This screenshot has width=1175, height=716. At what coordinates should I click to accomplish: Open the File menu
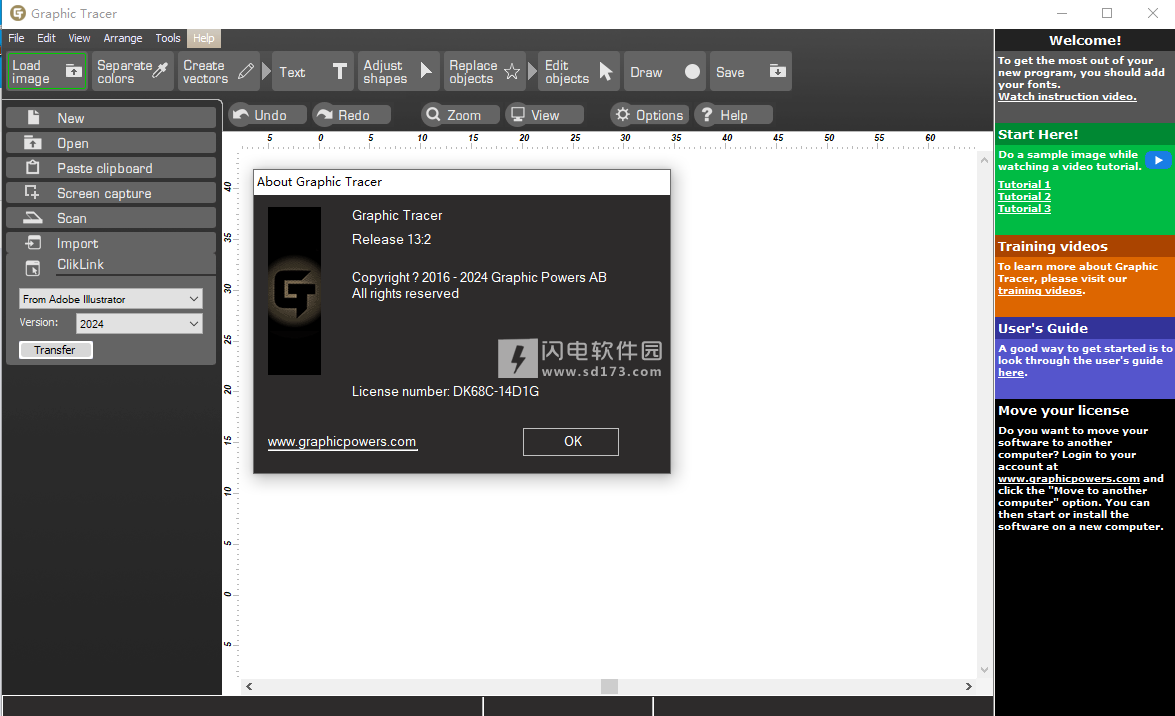point(16,38)
